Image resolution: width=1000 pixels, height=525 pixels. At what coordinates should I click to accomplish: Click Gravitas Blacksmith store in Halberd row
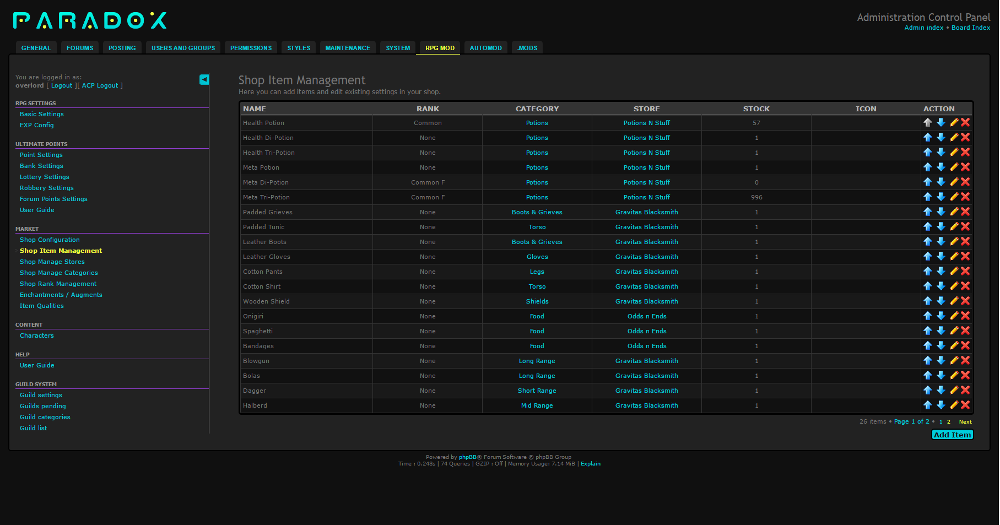(647, 406)
